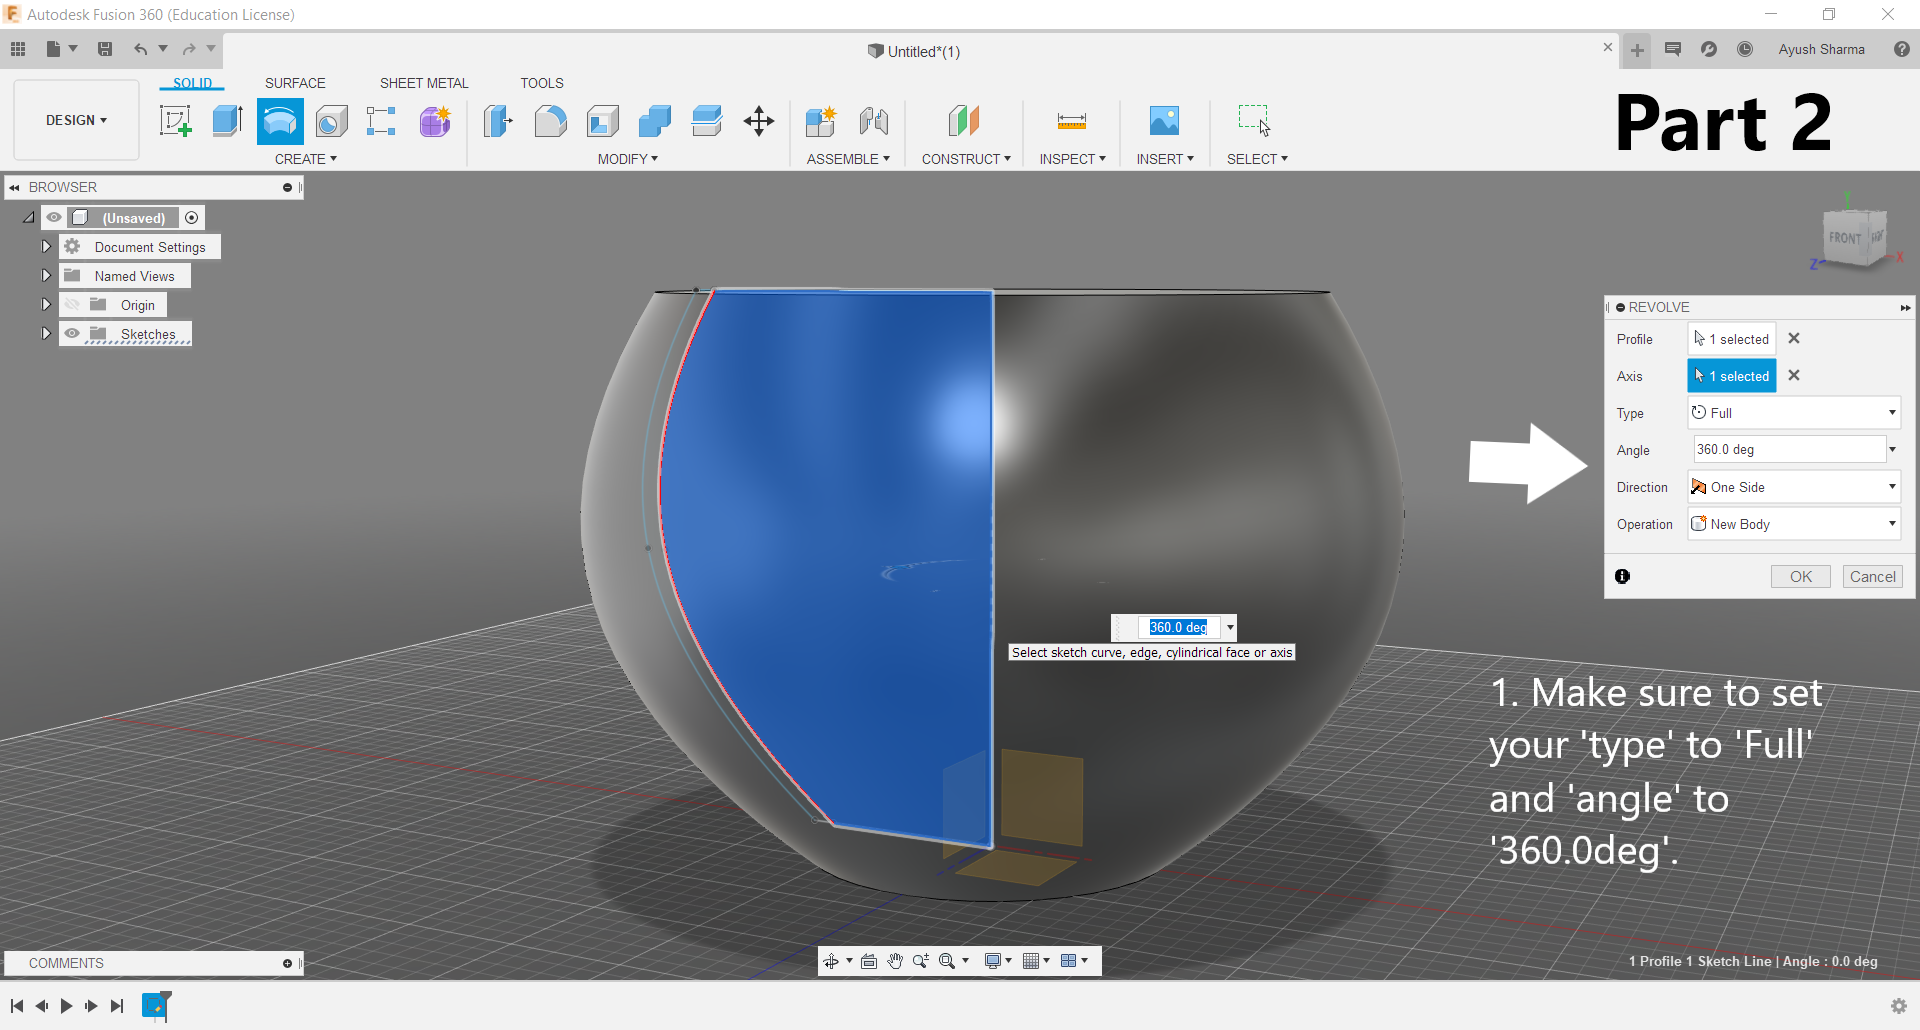Select the Measure inspect tool
1920x1030 pixels.
tap(1072, 121)
